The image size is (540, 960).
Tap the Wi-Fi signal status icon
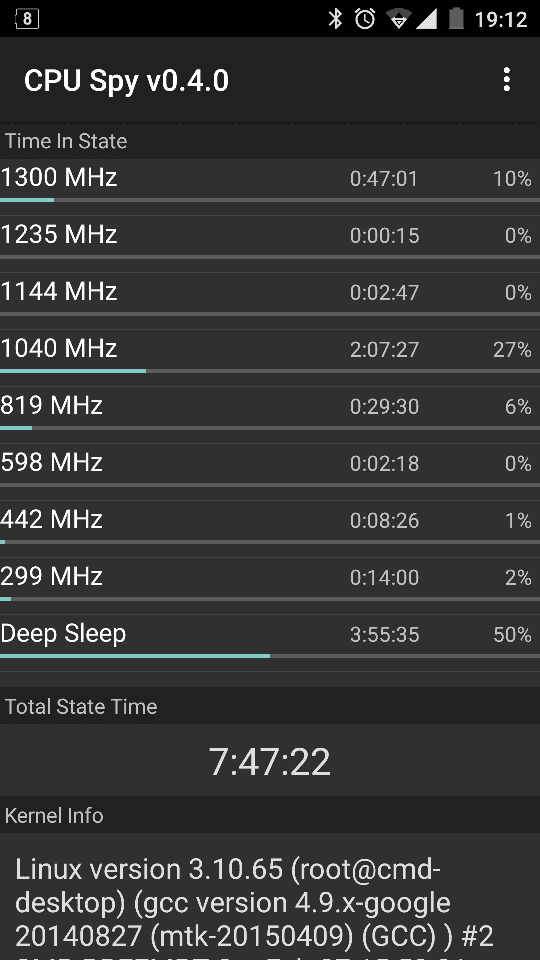coord(398,19)
